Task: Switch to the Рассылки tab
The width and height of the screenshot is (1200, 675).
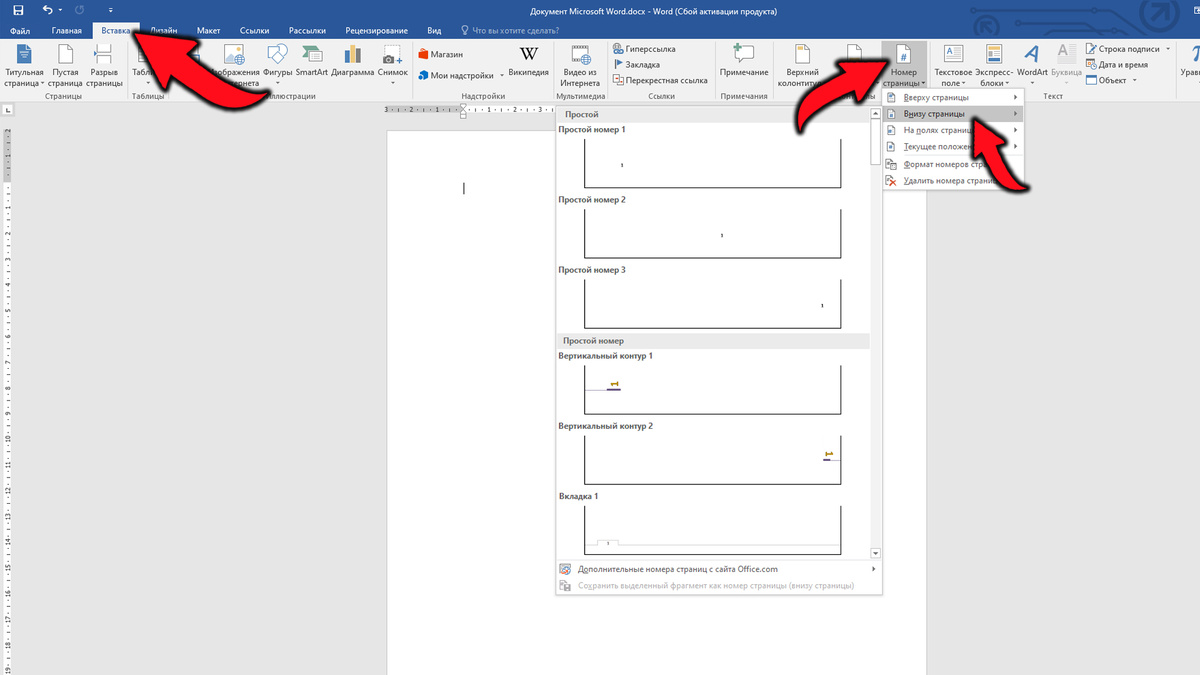Action: point(308,31)
